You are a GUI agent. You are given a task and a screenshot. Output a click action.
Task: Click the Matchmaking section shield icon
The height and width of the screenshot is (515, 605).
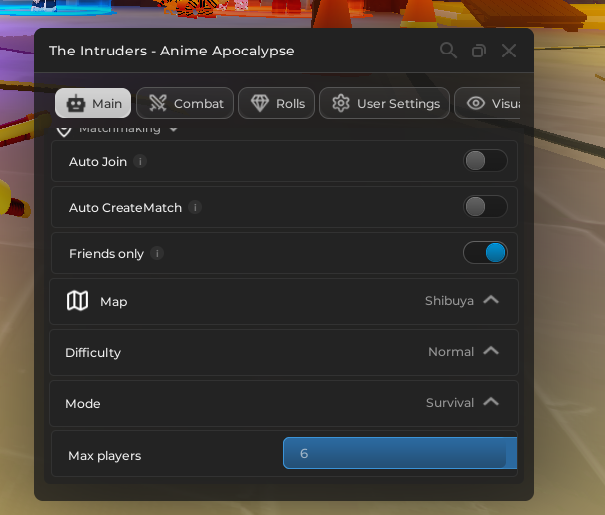pos(64,131)
